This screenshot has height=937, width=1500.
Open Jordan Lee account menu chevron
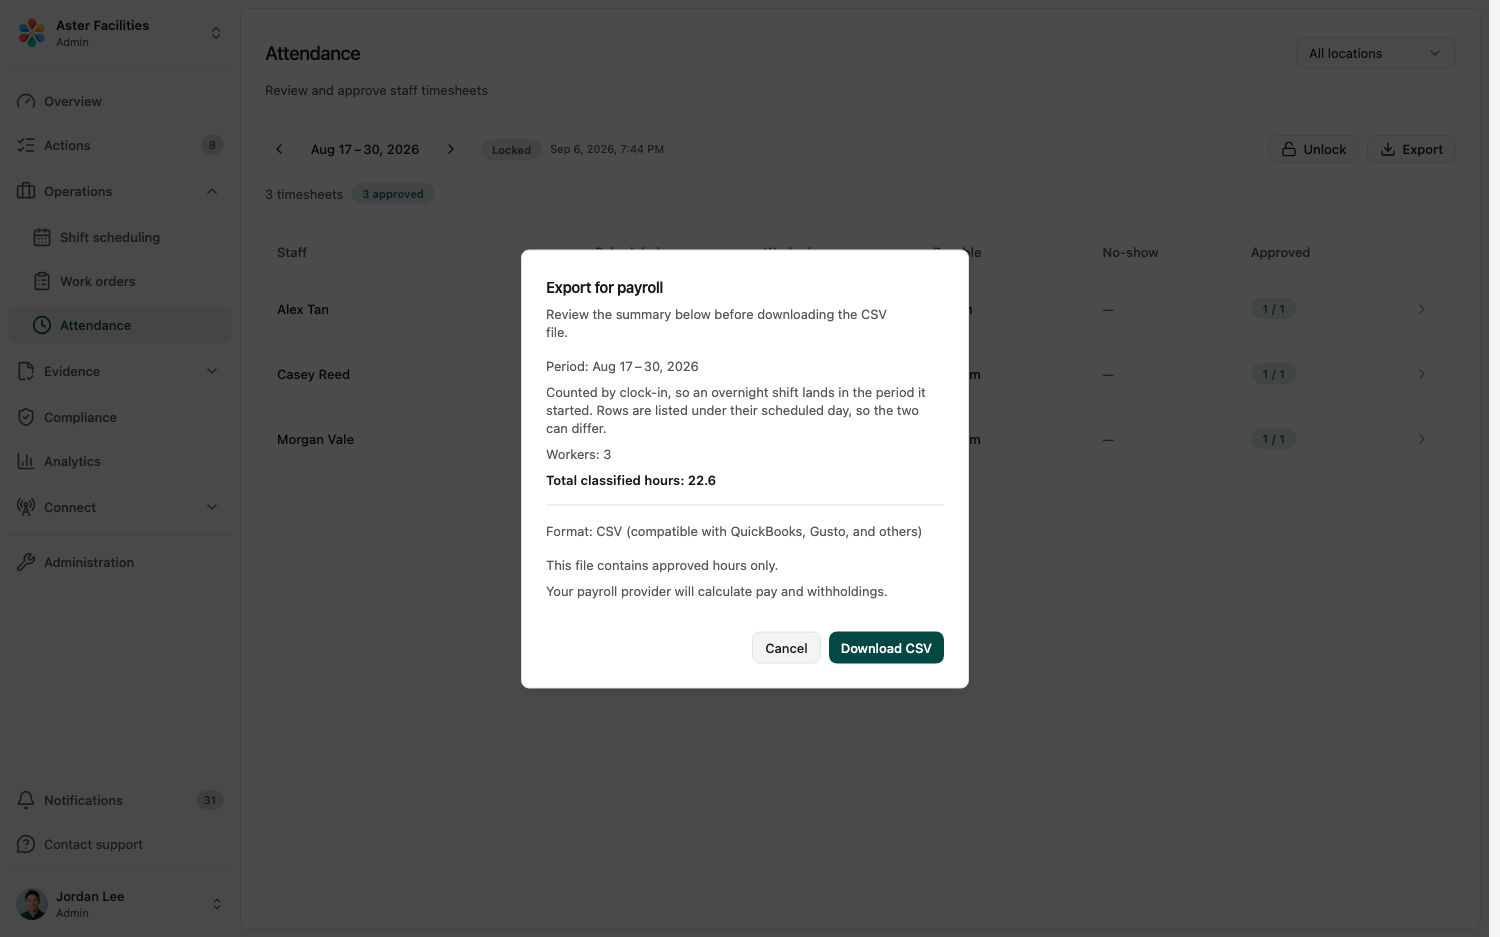(x=216, y=904)
